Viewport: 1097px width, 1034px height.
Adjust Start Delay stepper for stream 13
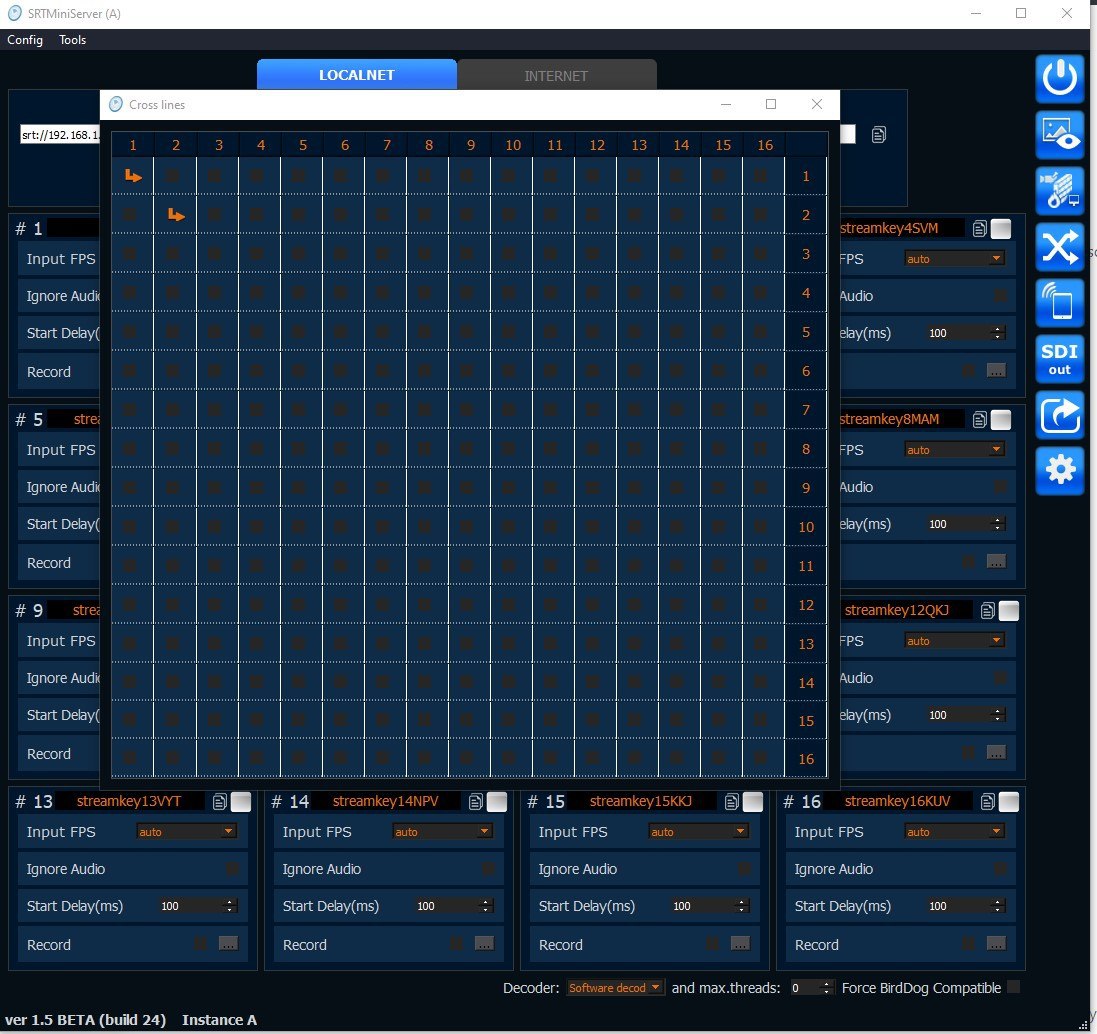(229, 905)
